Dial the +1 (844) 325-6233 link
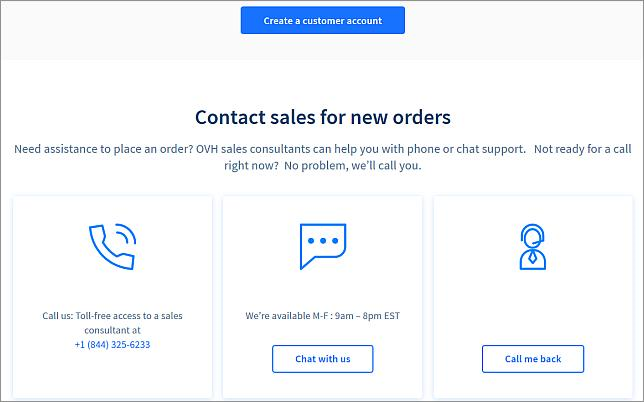The image size is (644, 402). click(x=113, y=345)
